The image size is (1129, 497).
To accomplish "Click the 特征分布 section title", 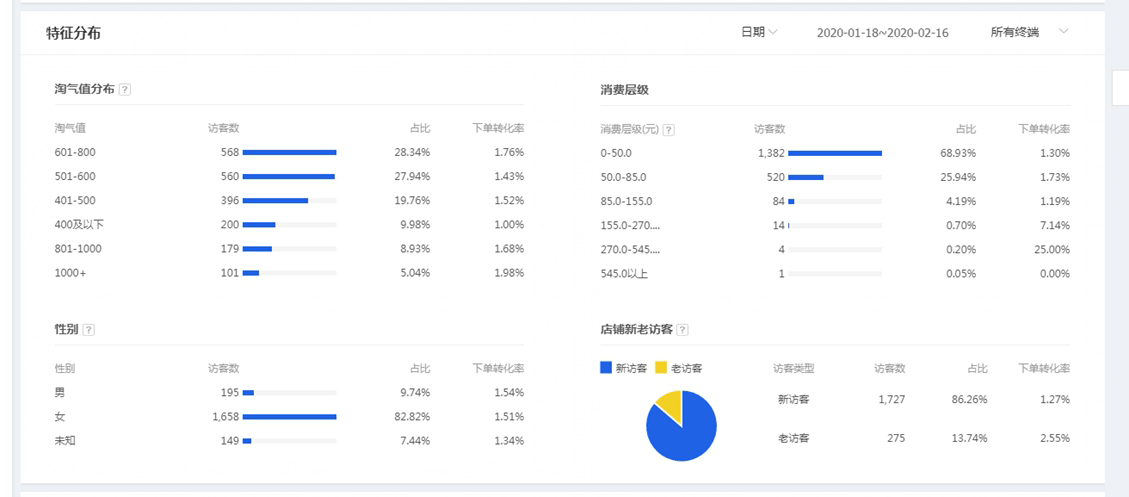I will click(x=73, y=33).
